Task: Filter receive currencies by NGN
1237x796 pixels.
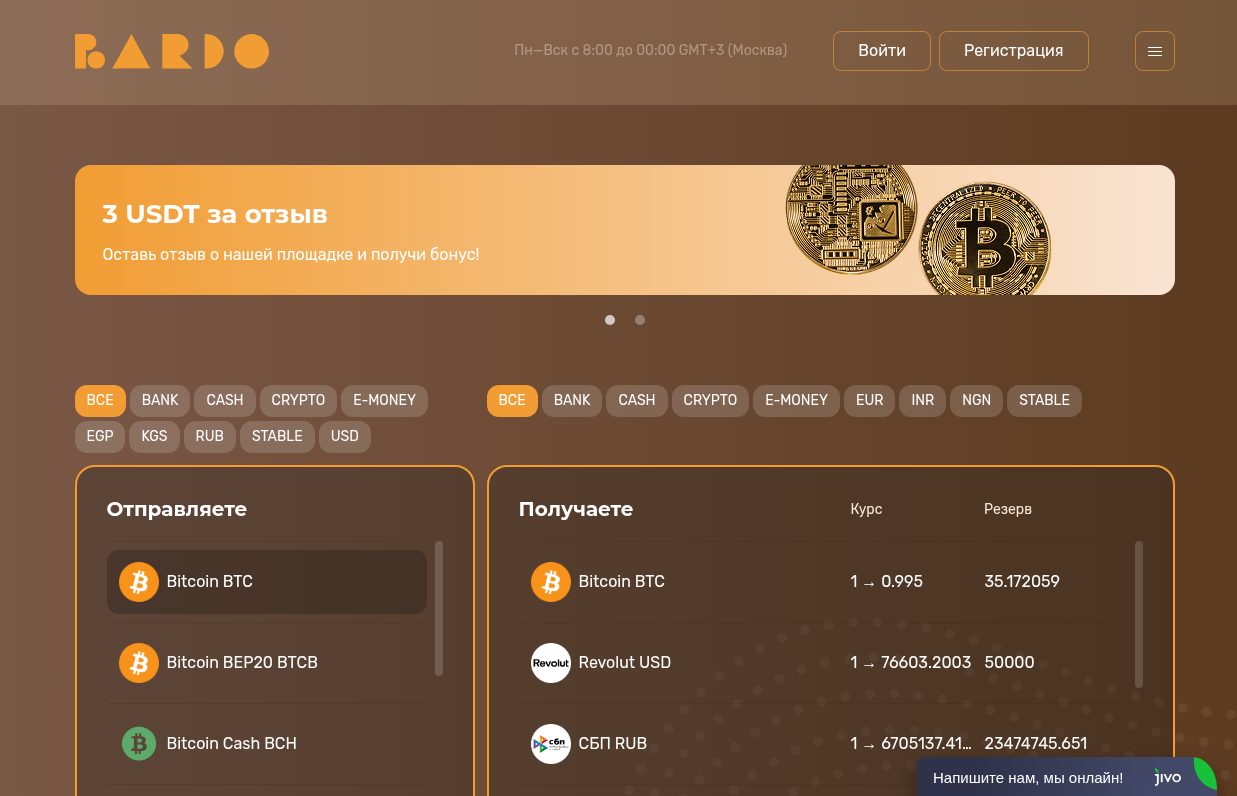Action: point(977,400)
